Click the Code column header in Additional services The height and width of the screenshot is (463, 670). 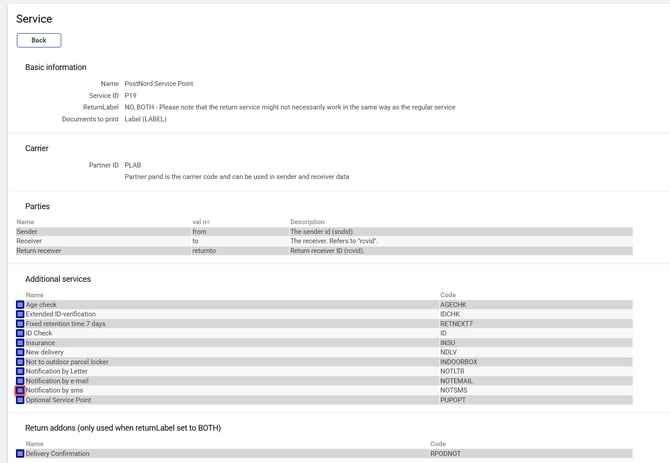(x=448, y=295)
